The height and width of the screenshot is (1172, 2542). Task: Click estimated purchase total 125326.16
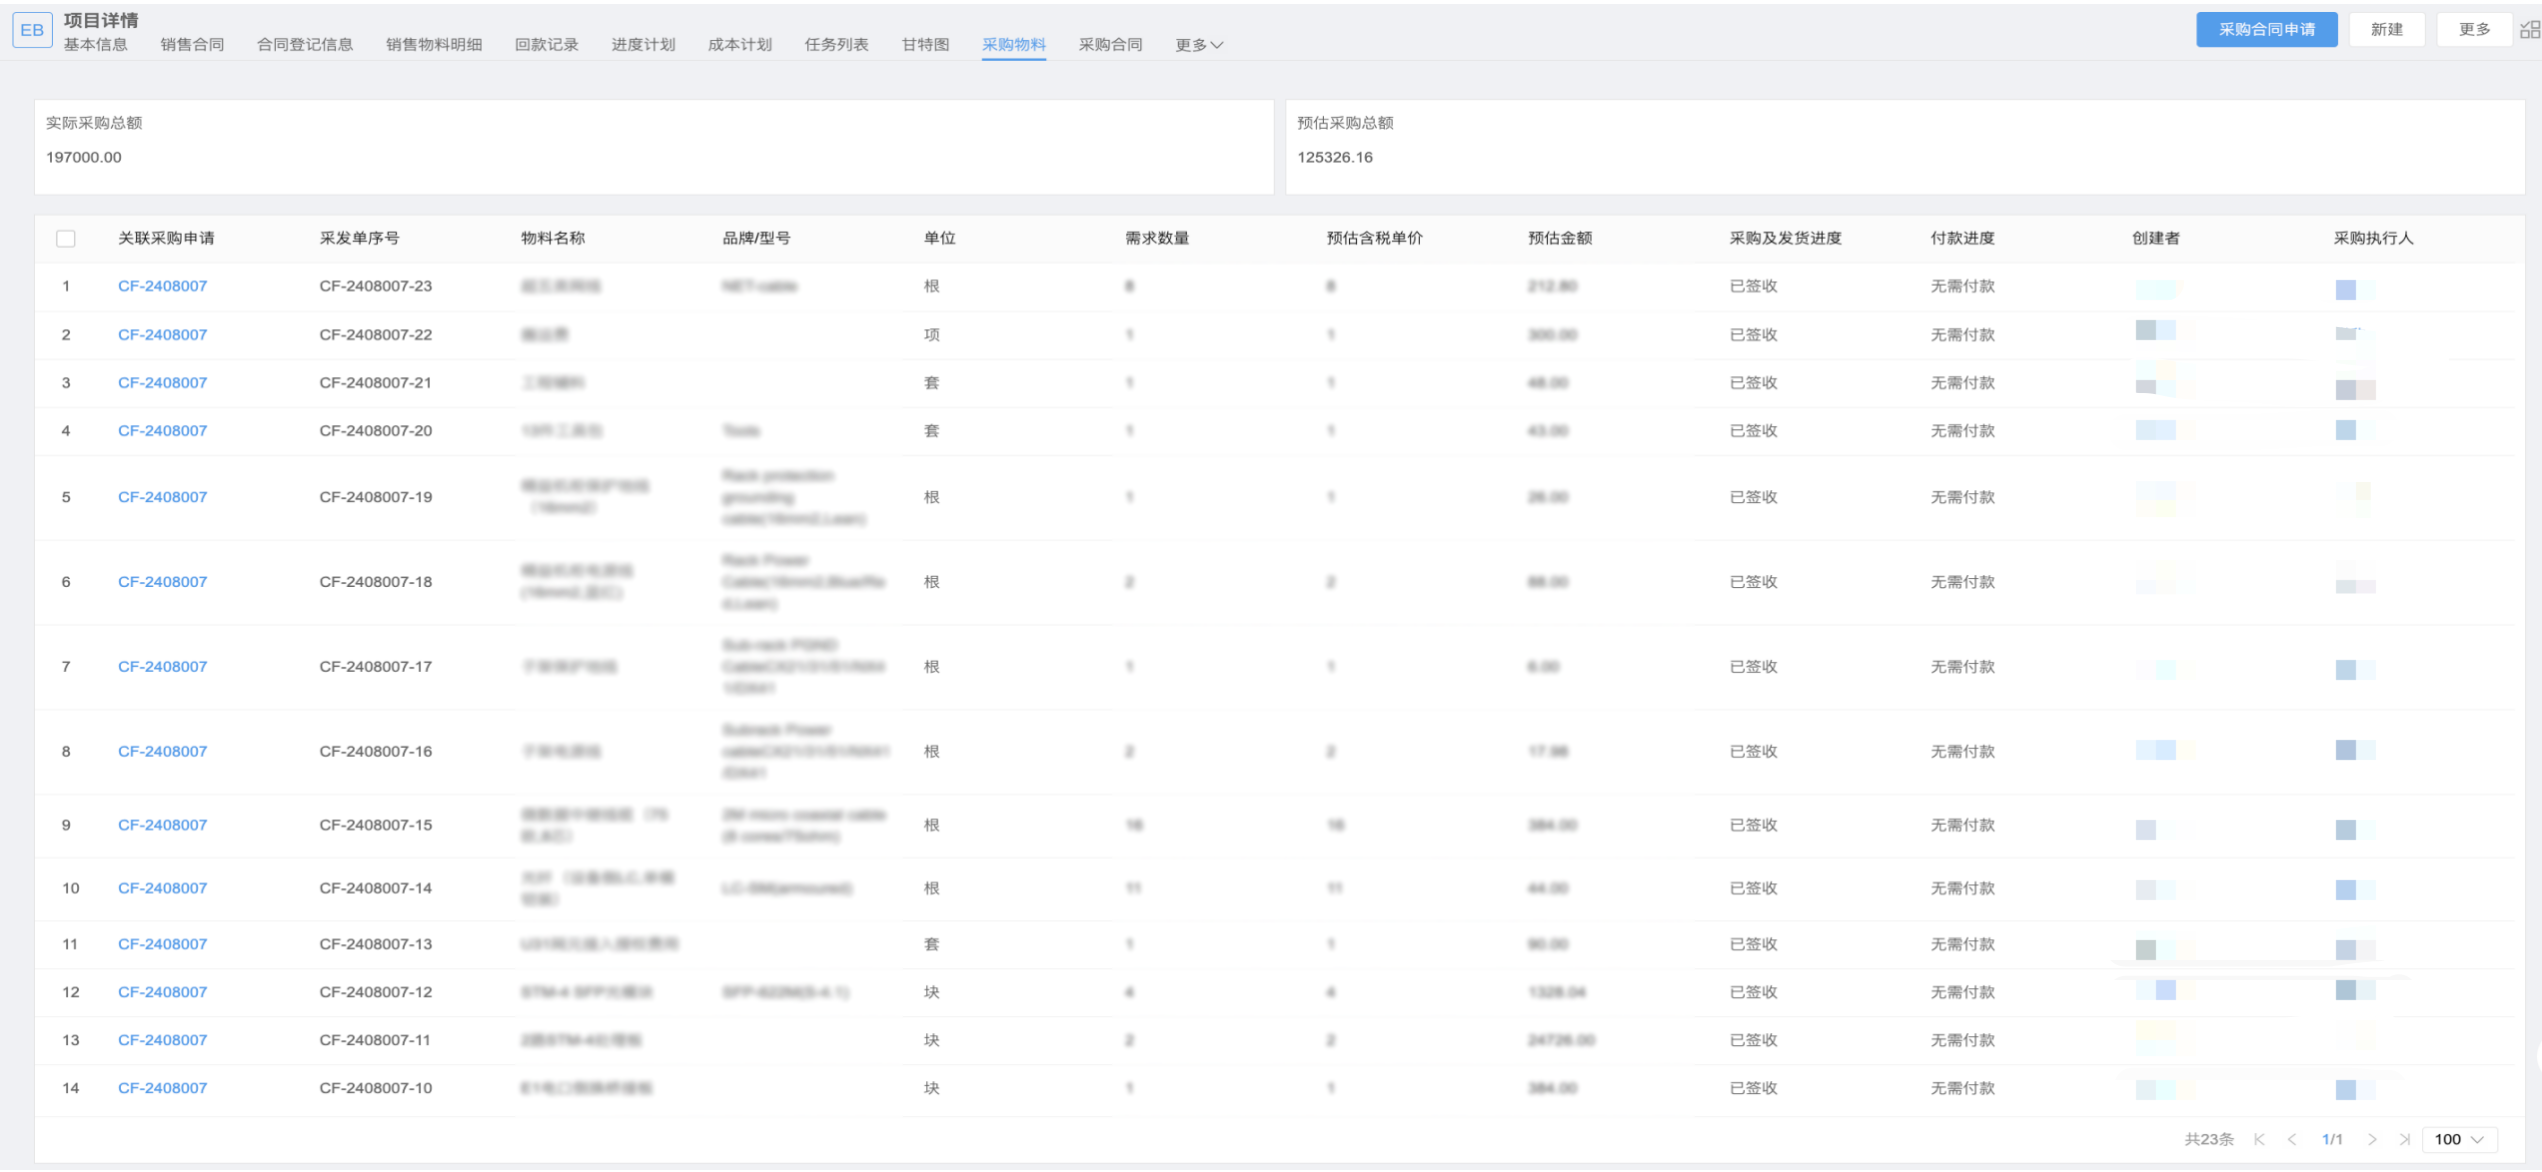coord(1335,157)
